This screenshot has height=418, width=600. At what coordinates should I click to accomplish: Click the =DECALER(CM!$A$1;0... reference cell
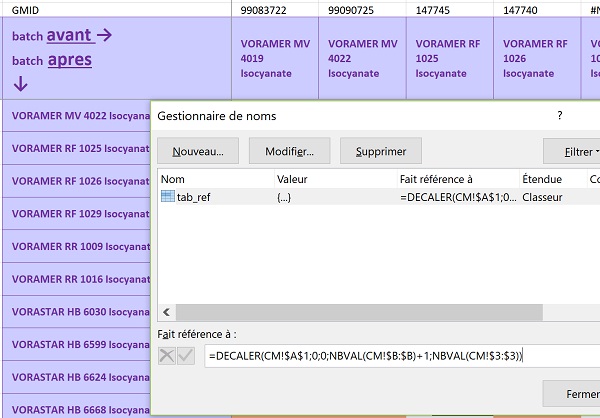click(x=458, y=197)
